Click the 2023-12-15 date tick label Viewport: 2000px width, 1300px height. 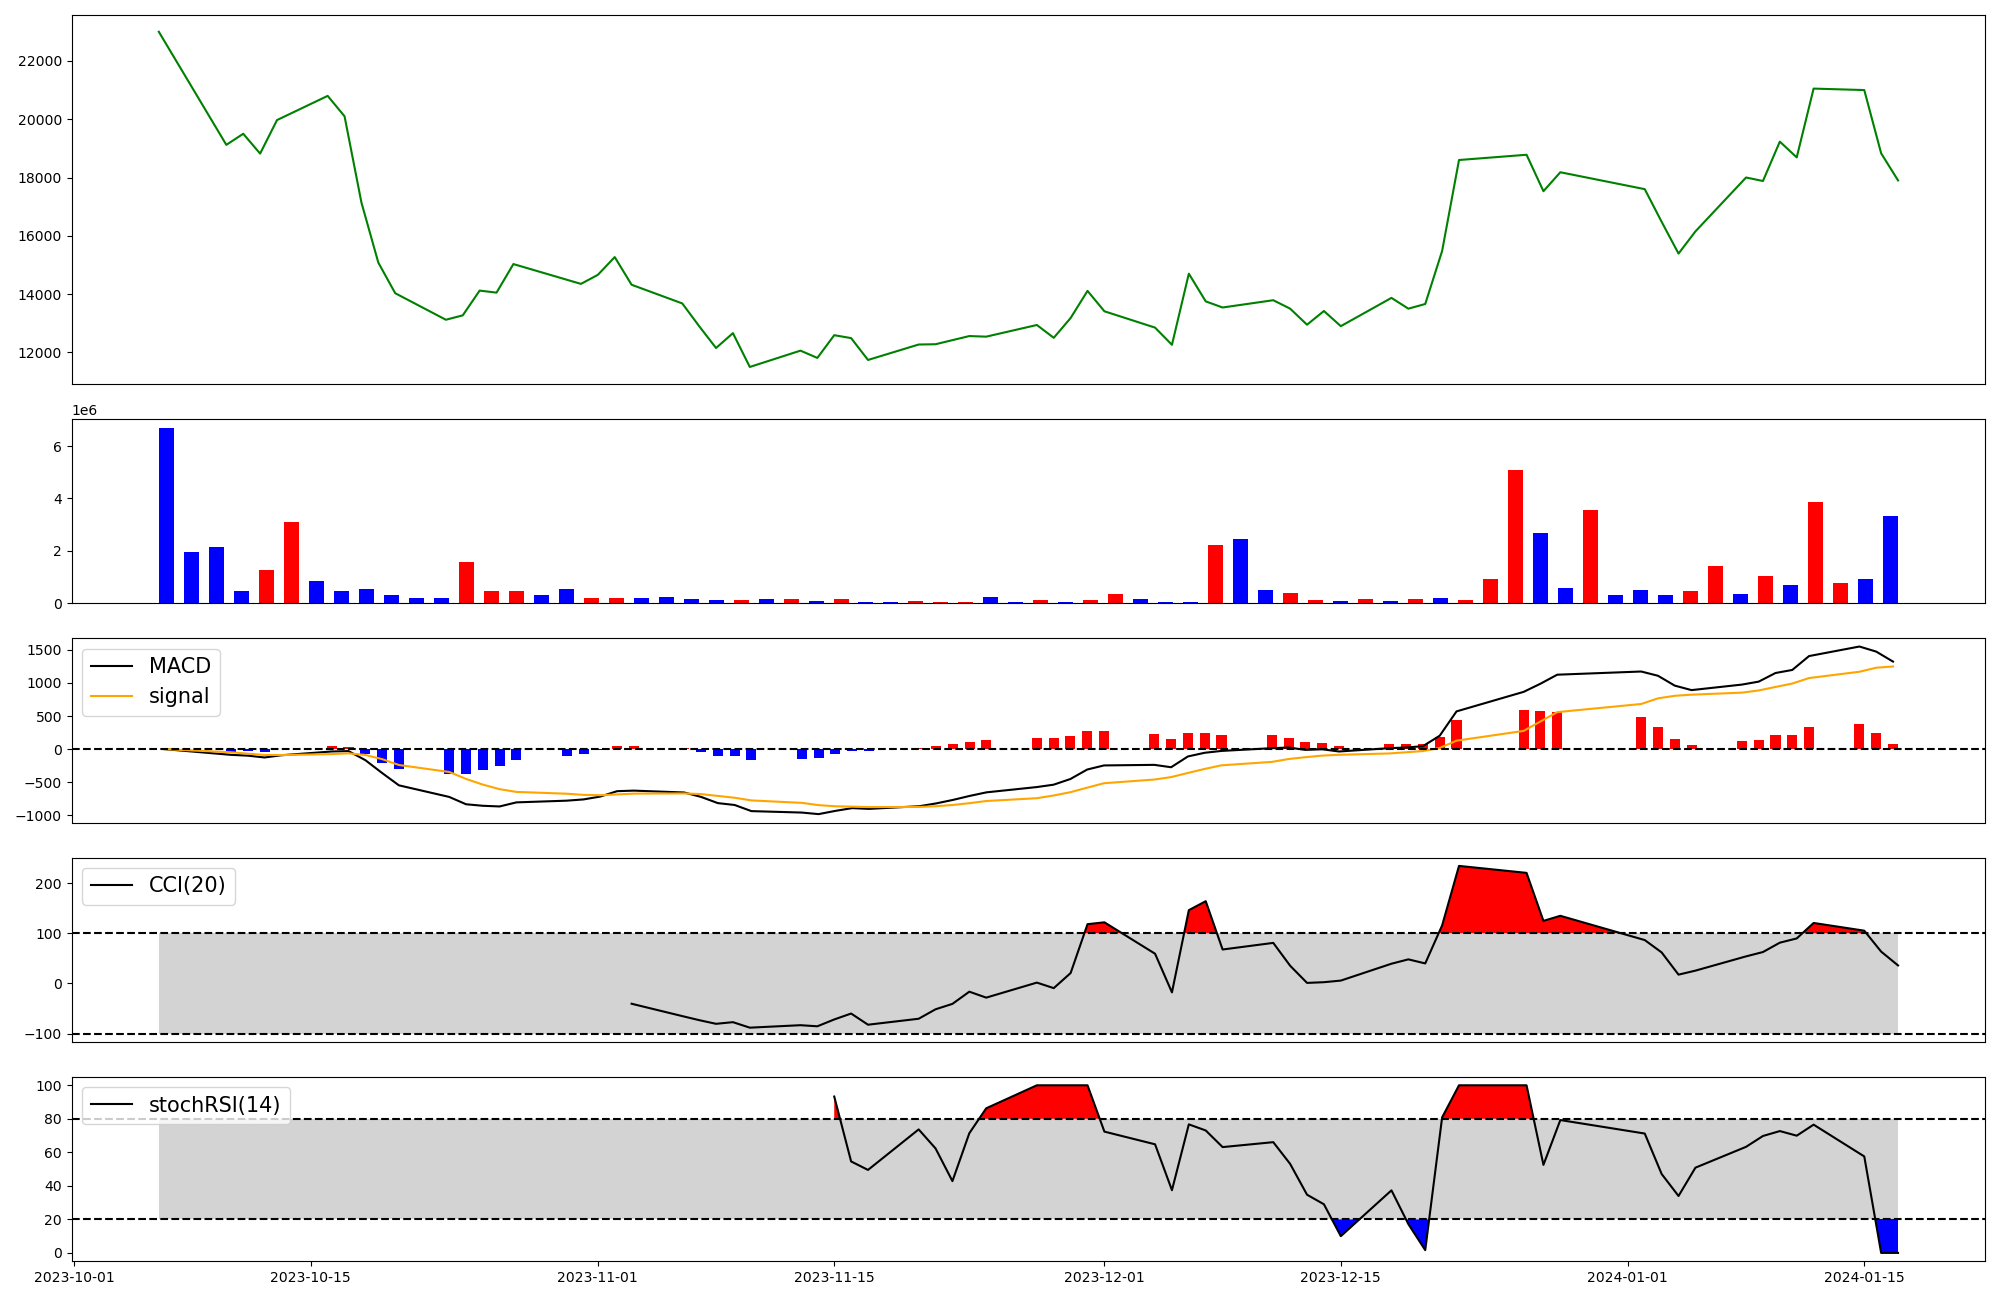pyautogui.click(x=1340, y=1277)
